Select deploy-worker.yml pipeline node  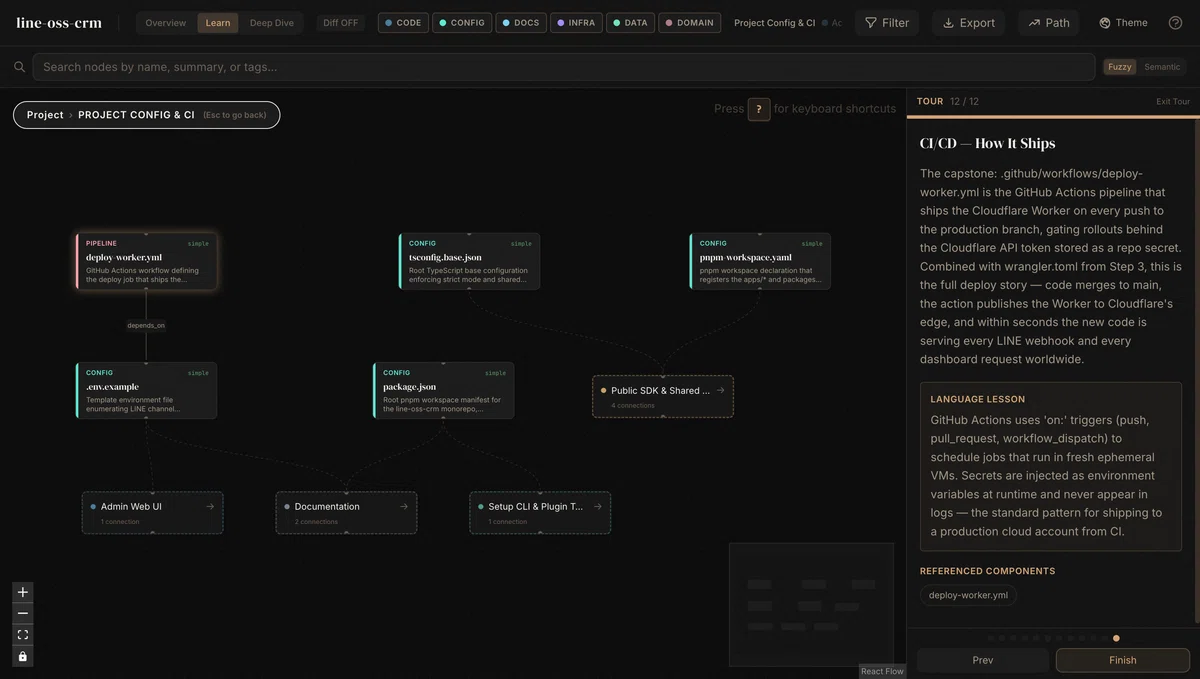(x=146, y=262)
